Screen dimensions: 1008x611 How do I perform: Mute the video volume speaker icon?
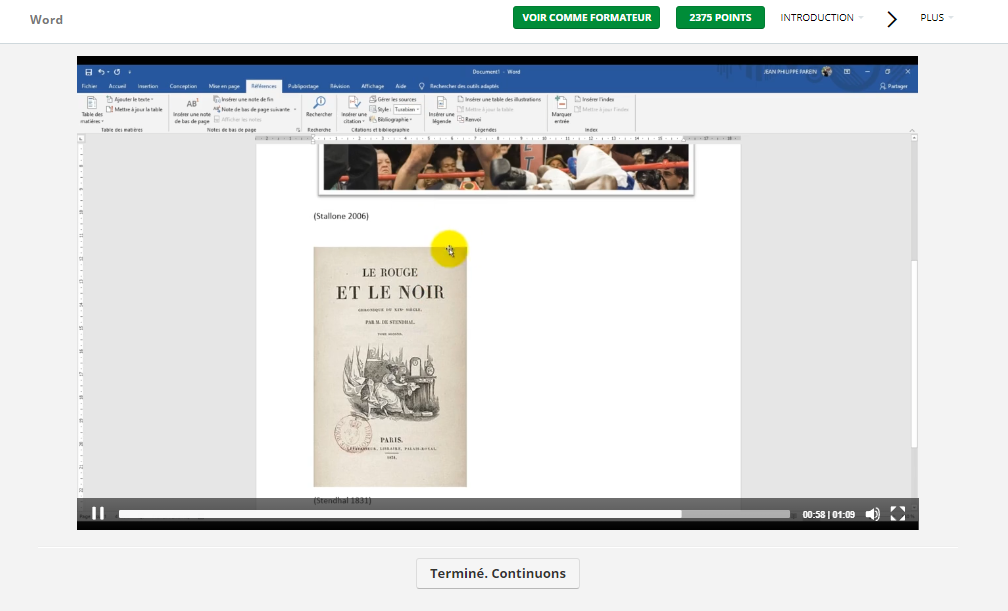(x=872, y=514)
